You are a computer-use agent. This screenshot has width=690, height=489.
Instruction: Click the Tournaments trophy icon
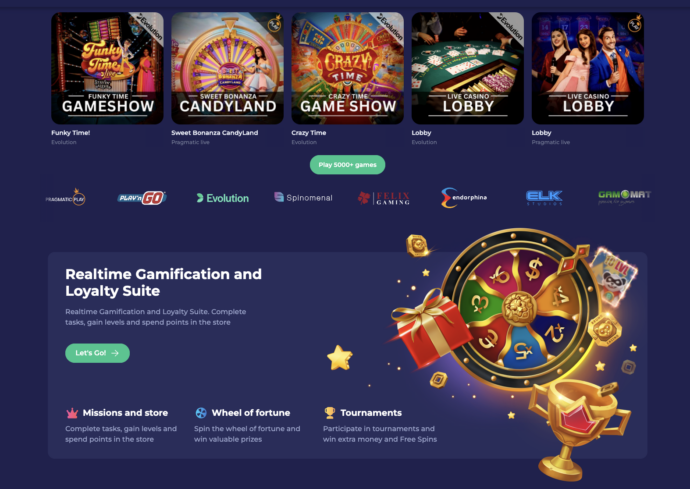pyautogui.click(x=330, y=412)
